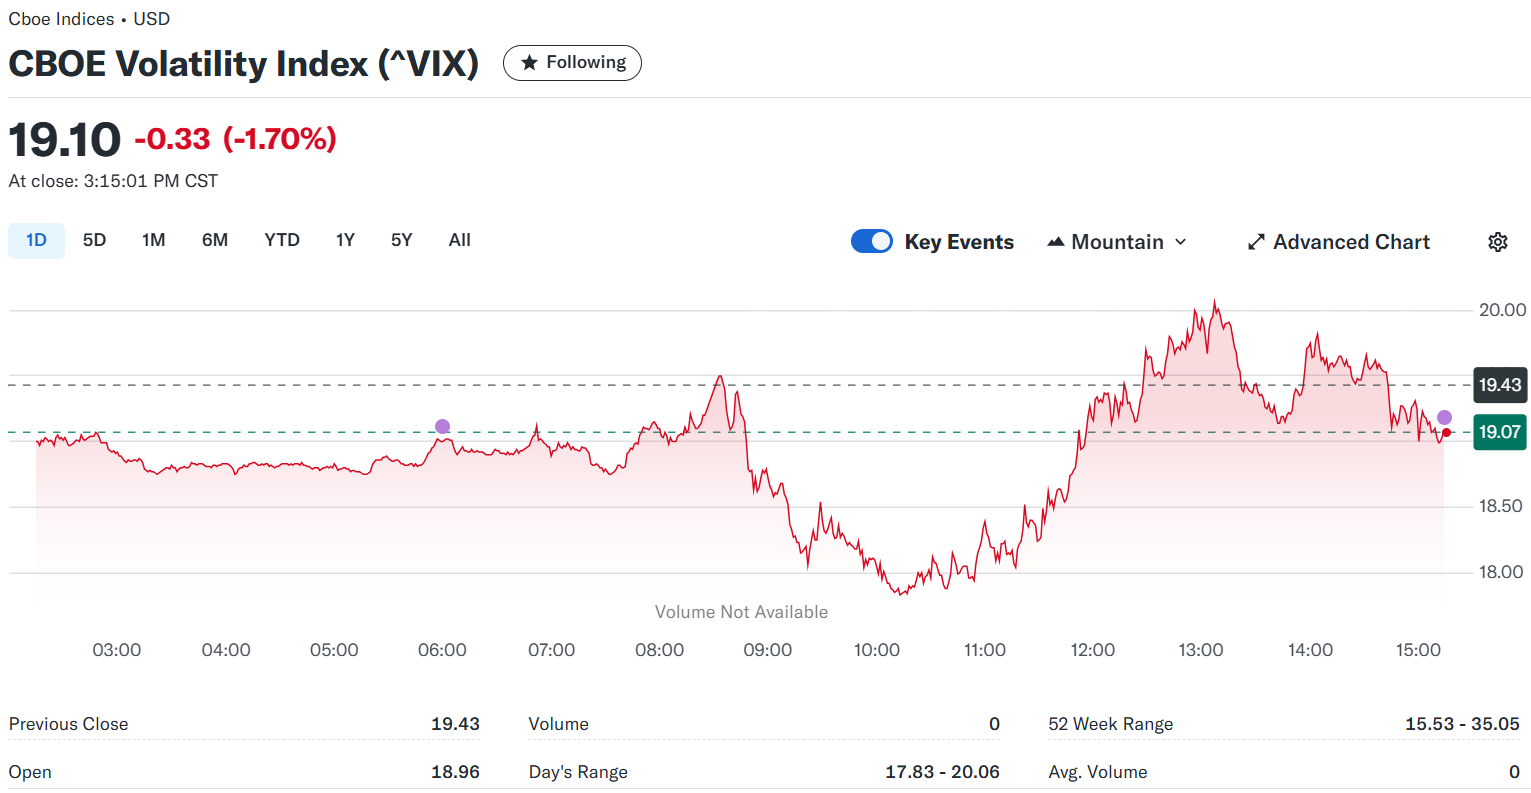Viewport: 1531px width, 793px height.
Task: Click the Avg. Volume label
Action: (x=1097, y=772)
